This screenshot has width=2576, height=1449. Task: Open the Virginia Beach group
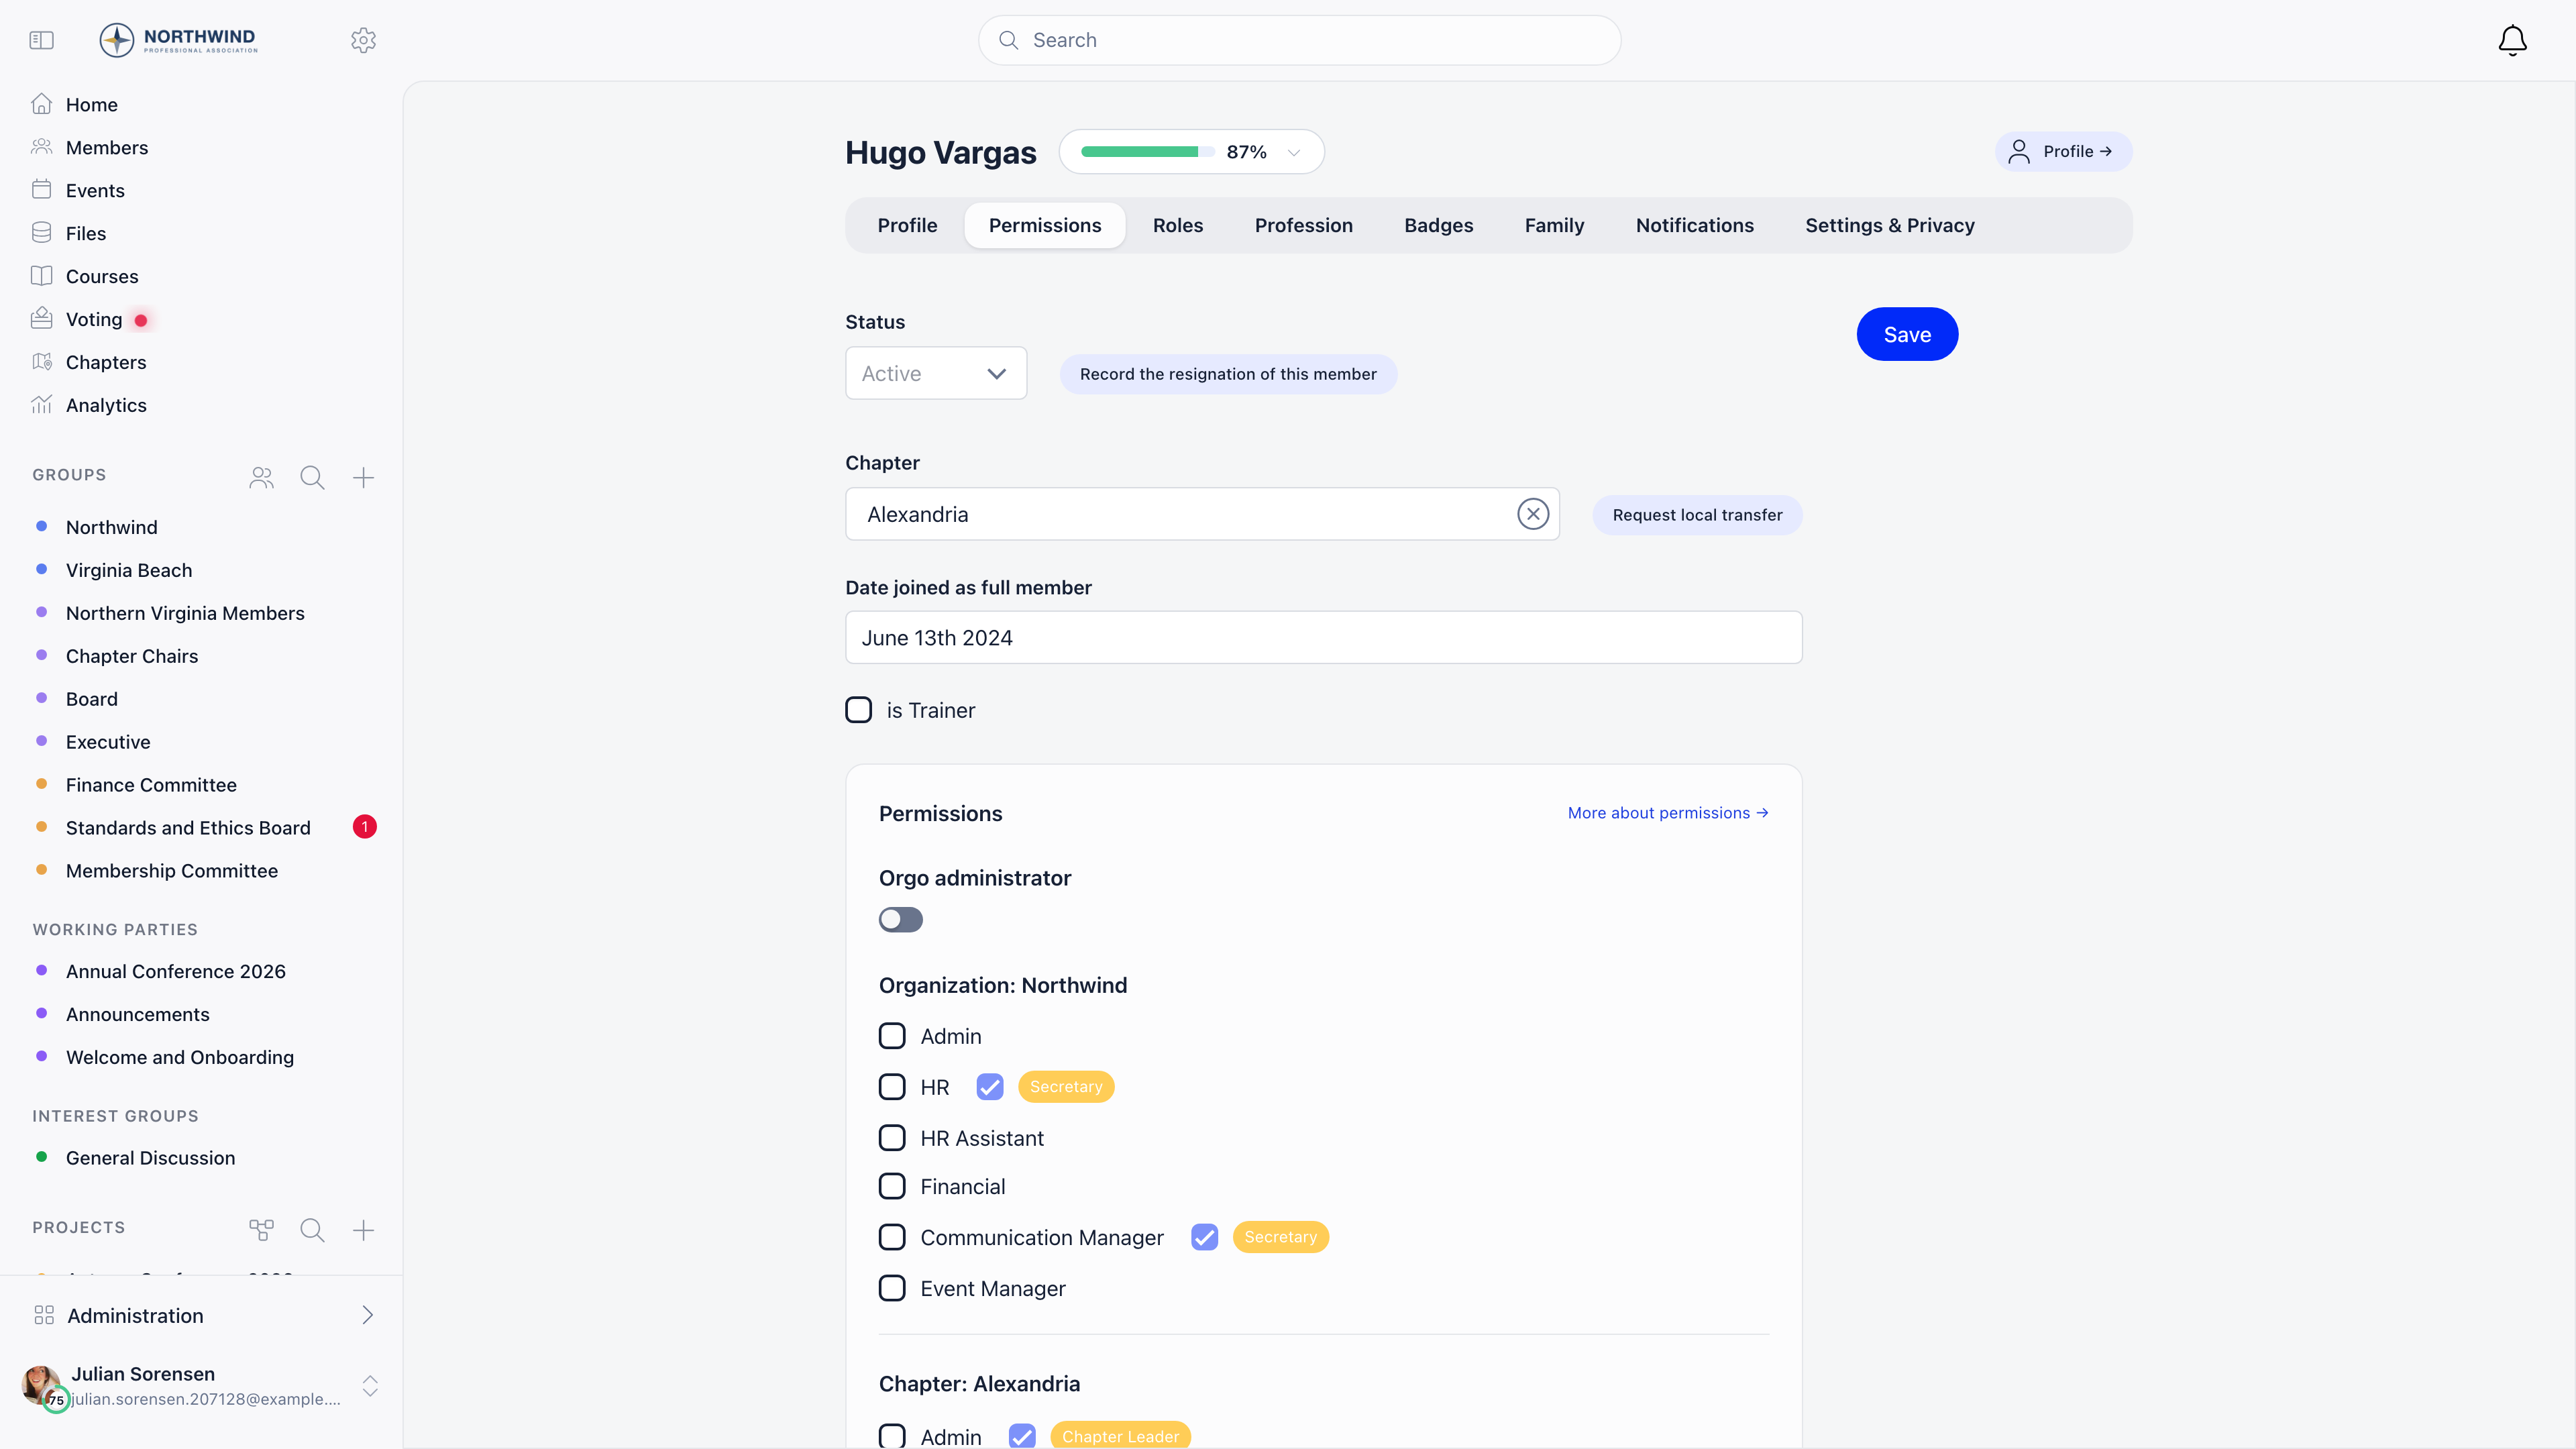(x=129, y=570)
